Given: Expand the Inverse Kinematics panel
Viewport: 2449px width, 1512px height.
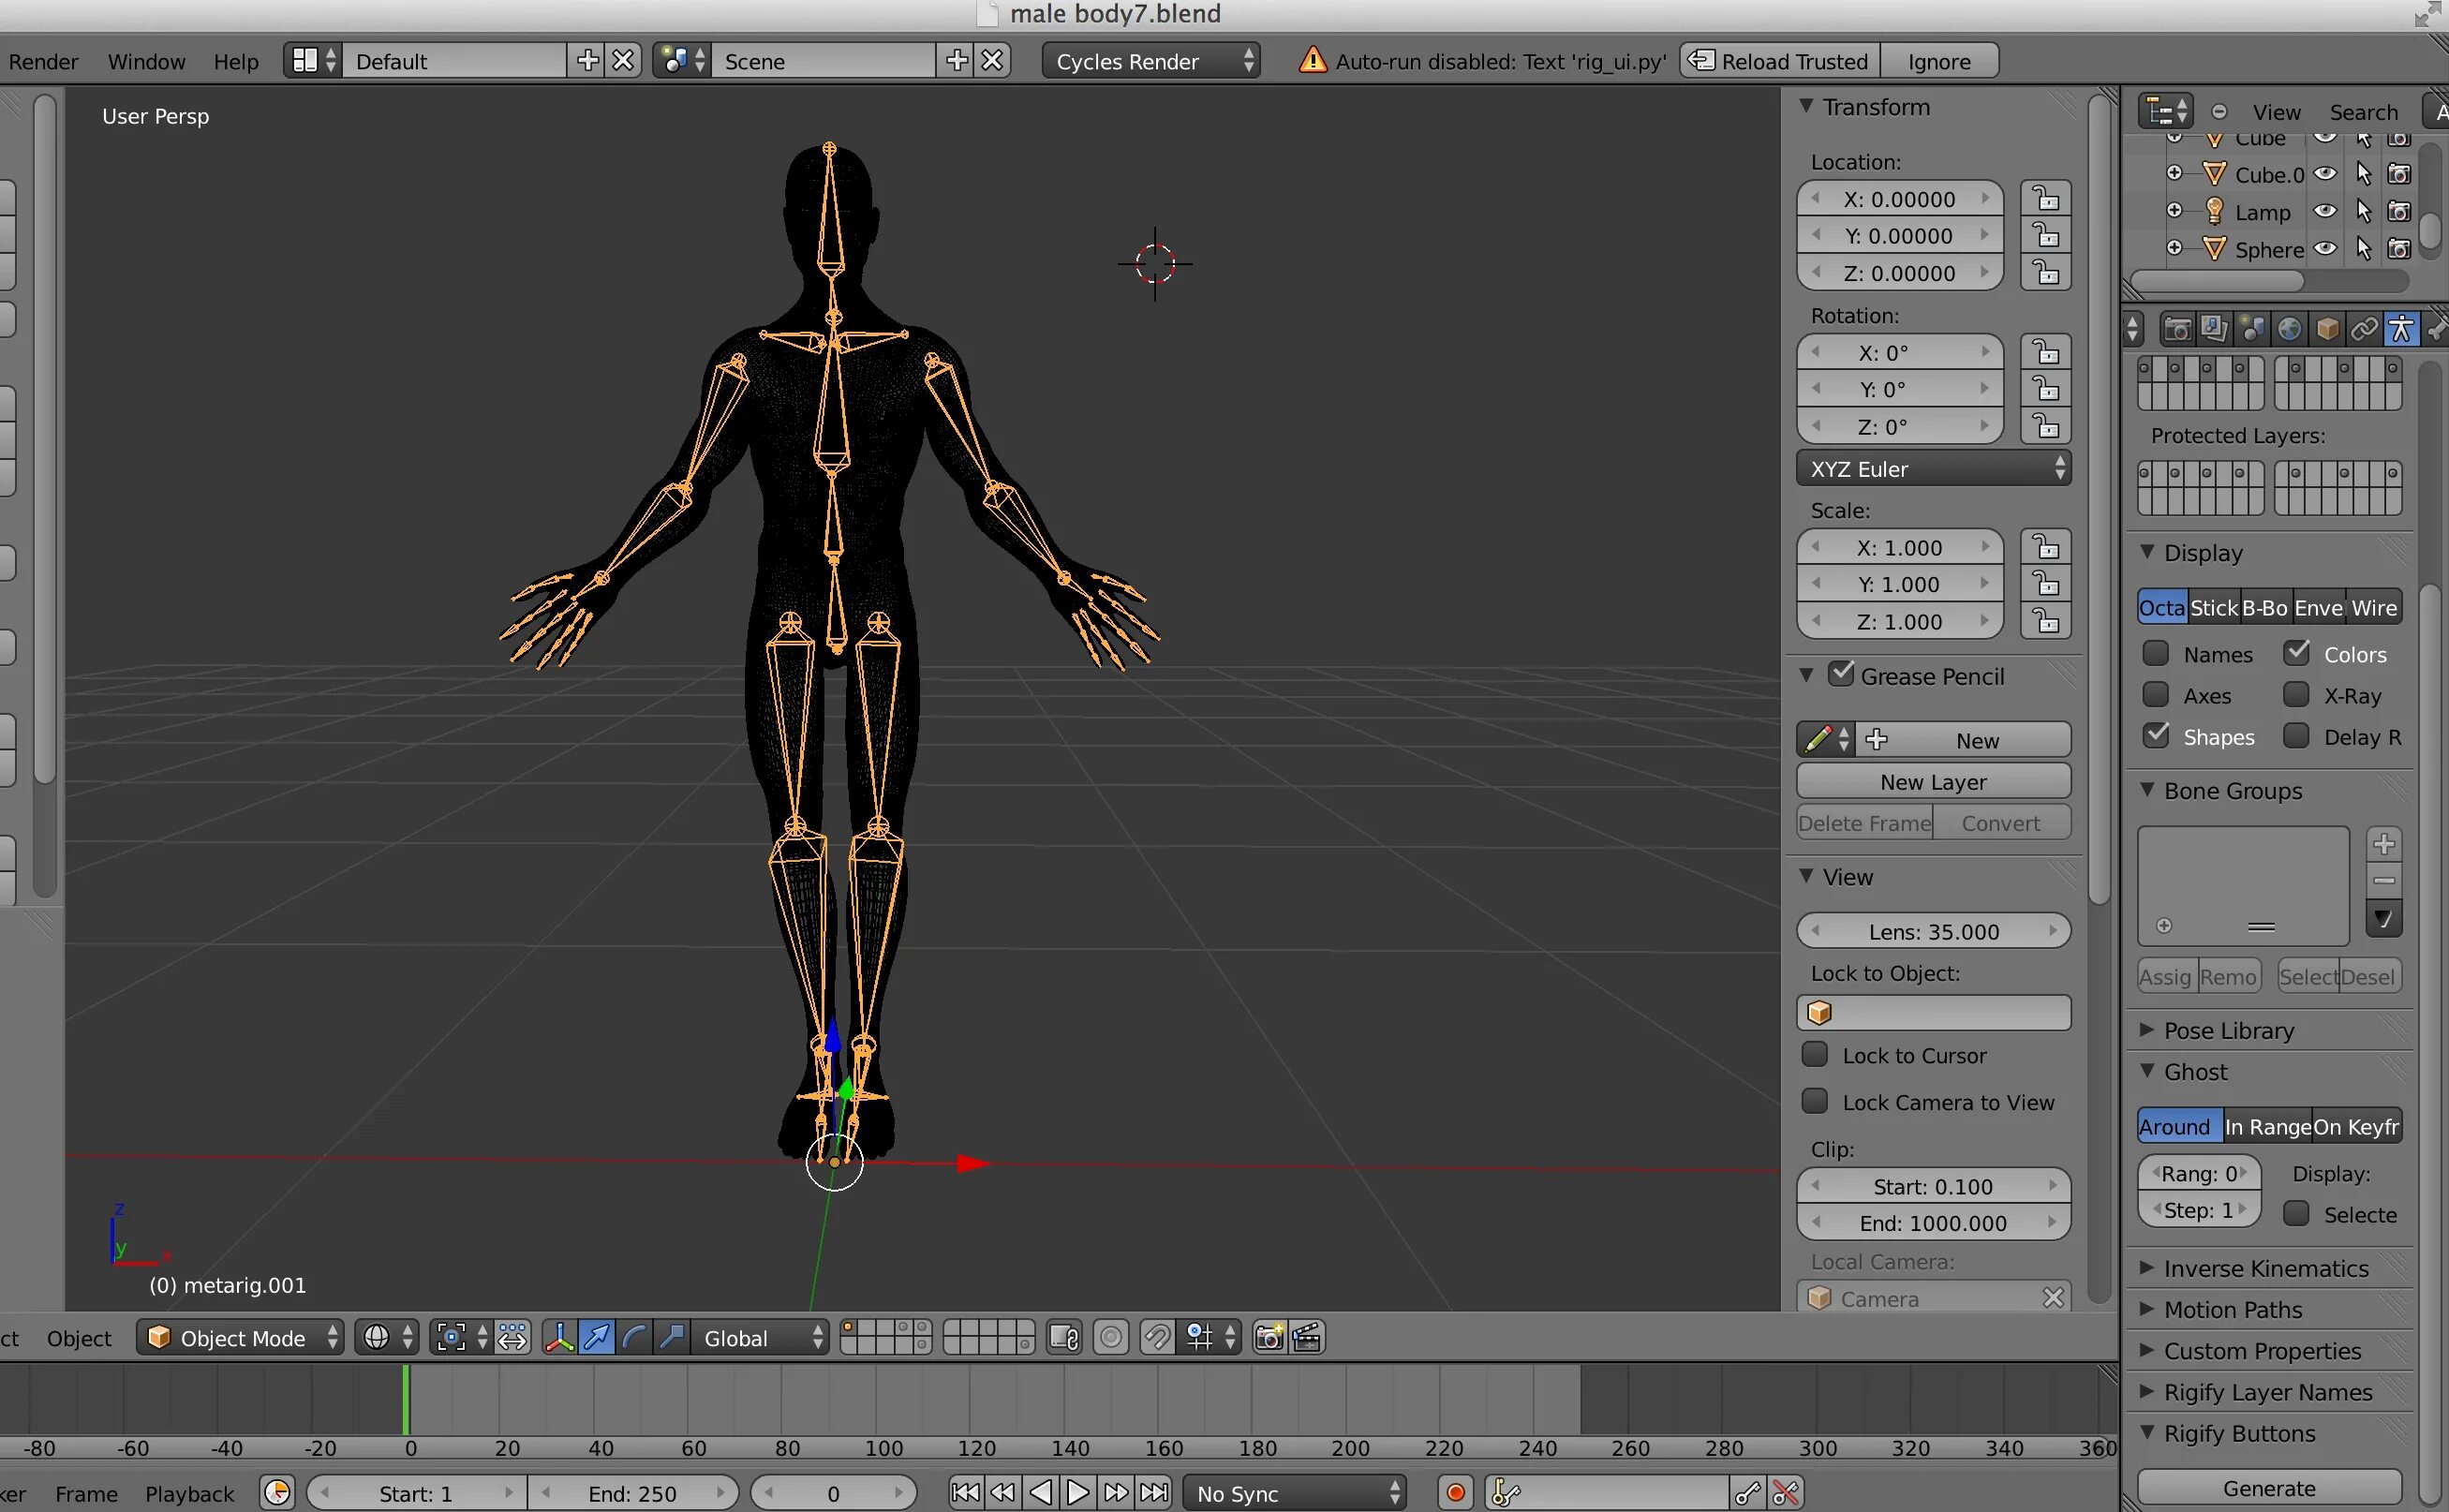Looking at the screenshot, I should [x=2265, y=1268].
